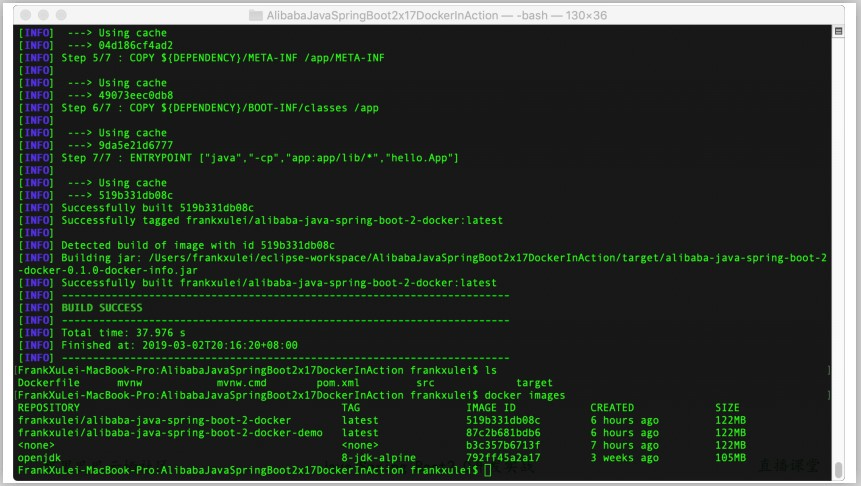861x486 pixels.
Task: Click 'BUILD SUCCESS' text
Action: tap(102, 308)
